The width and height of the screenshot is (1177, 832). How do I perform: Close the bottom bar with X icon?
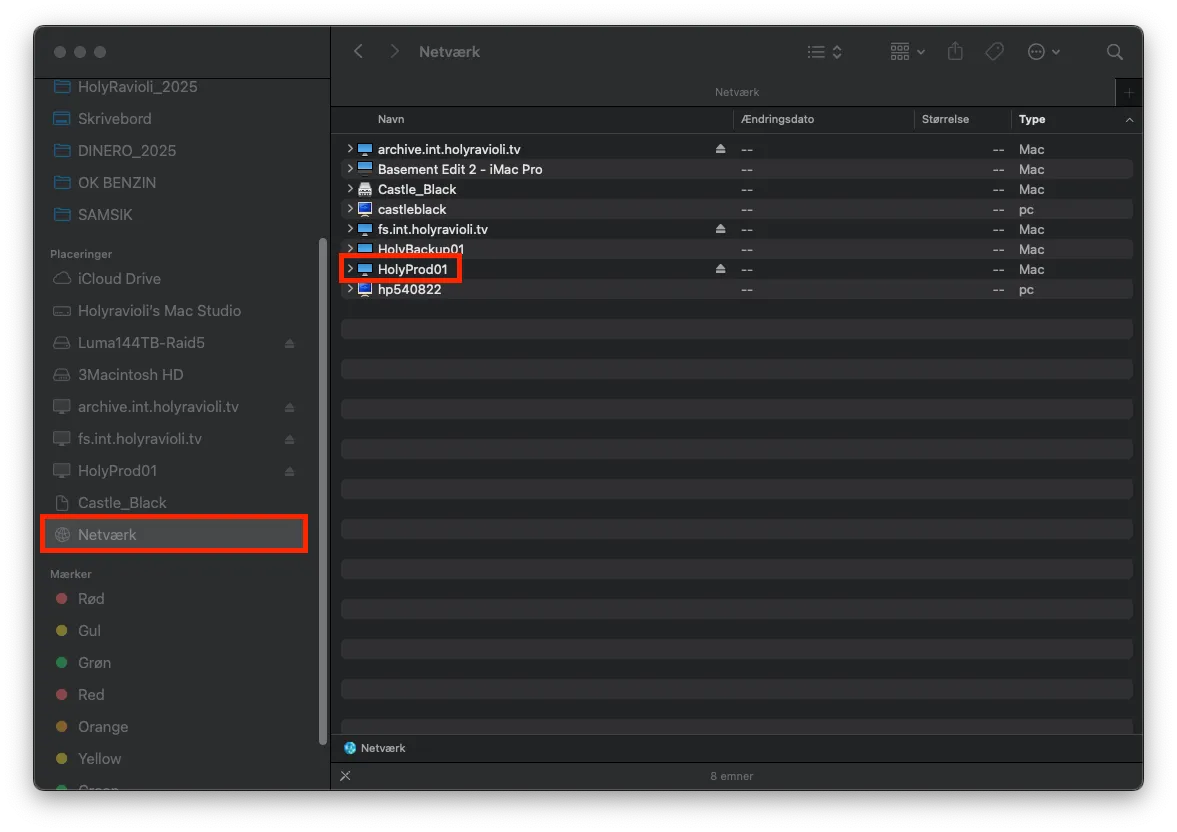(345, 776)
